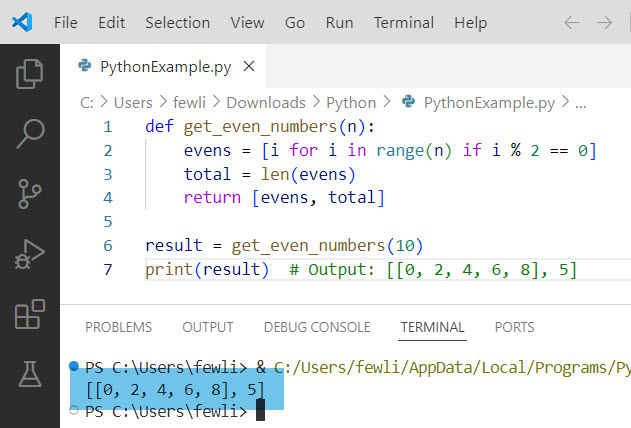Click the Go Forward arrow
Viewport: 631px width, 428px height.
(x=604, y=23)
